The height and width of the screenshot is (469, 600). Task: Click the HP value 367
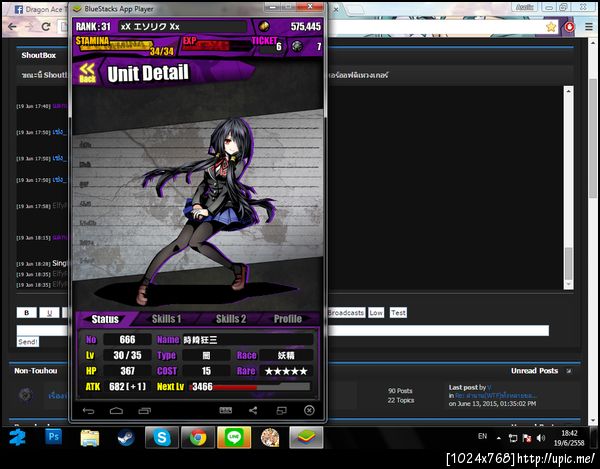click(x=127, y=371)
